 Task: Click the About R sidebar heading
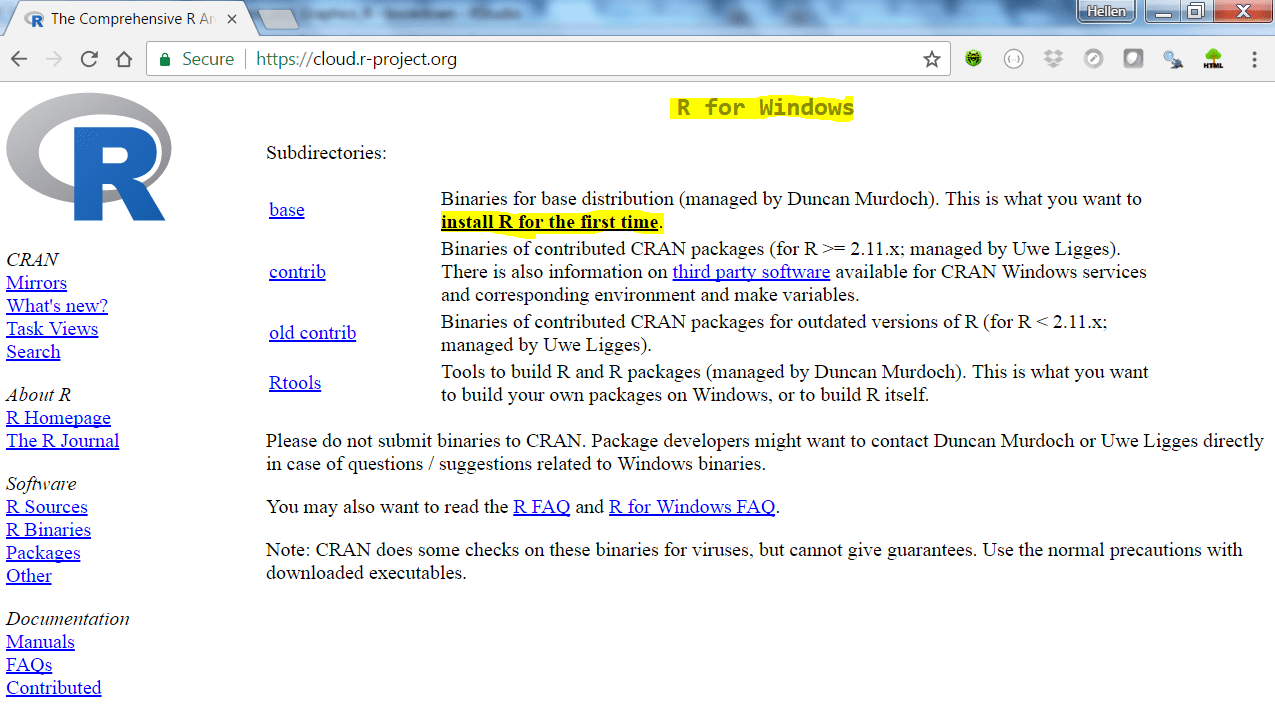pyautogui.click(x=38, y=395)
